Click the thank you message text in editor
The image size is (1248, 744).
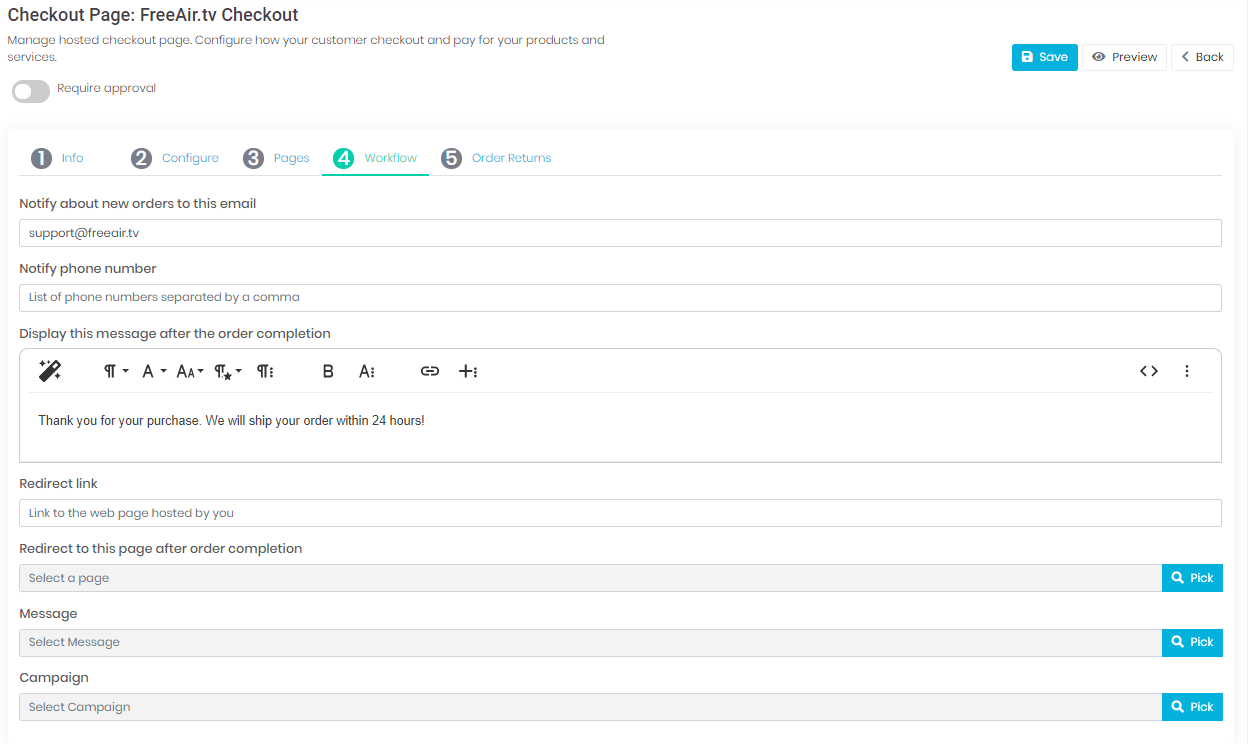click(231, 421)
